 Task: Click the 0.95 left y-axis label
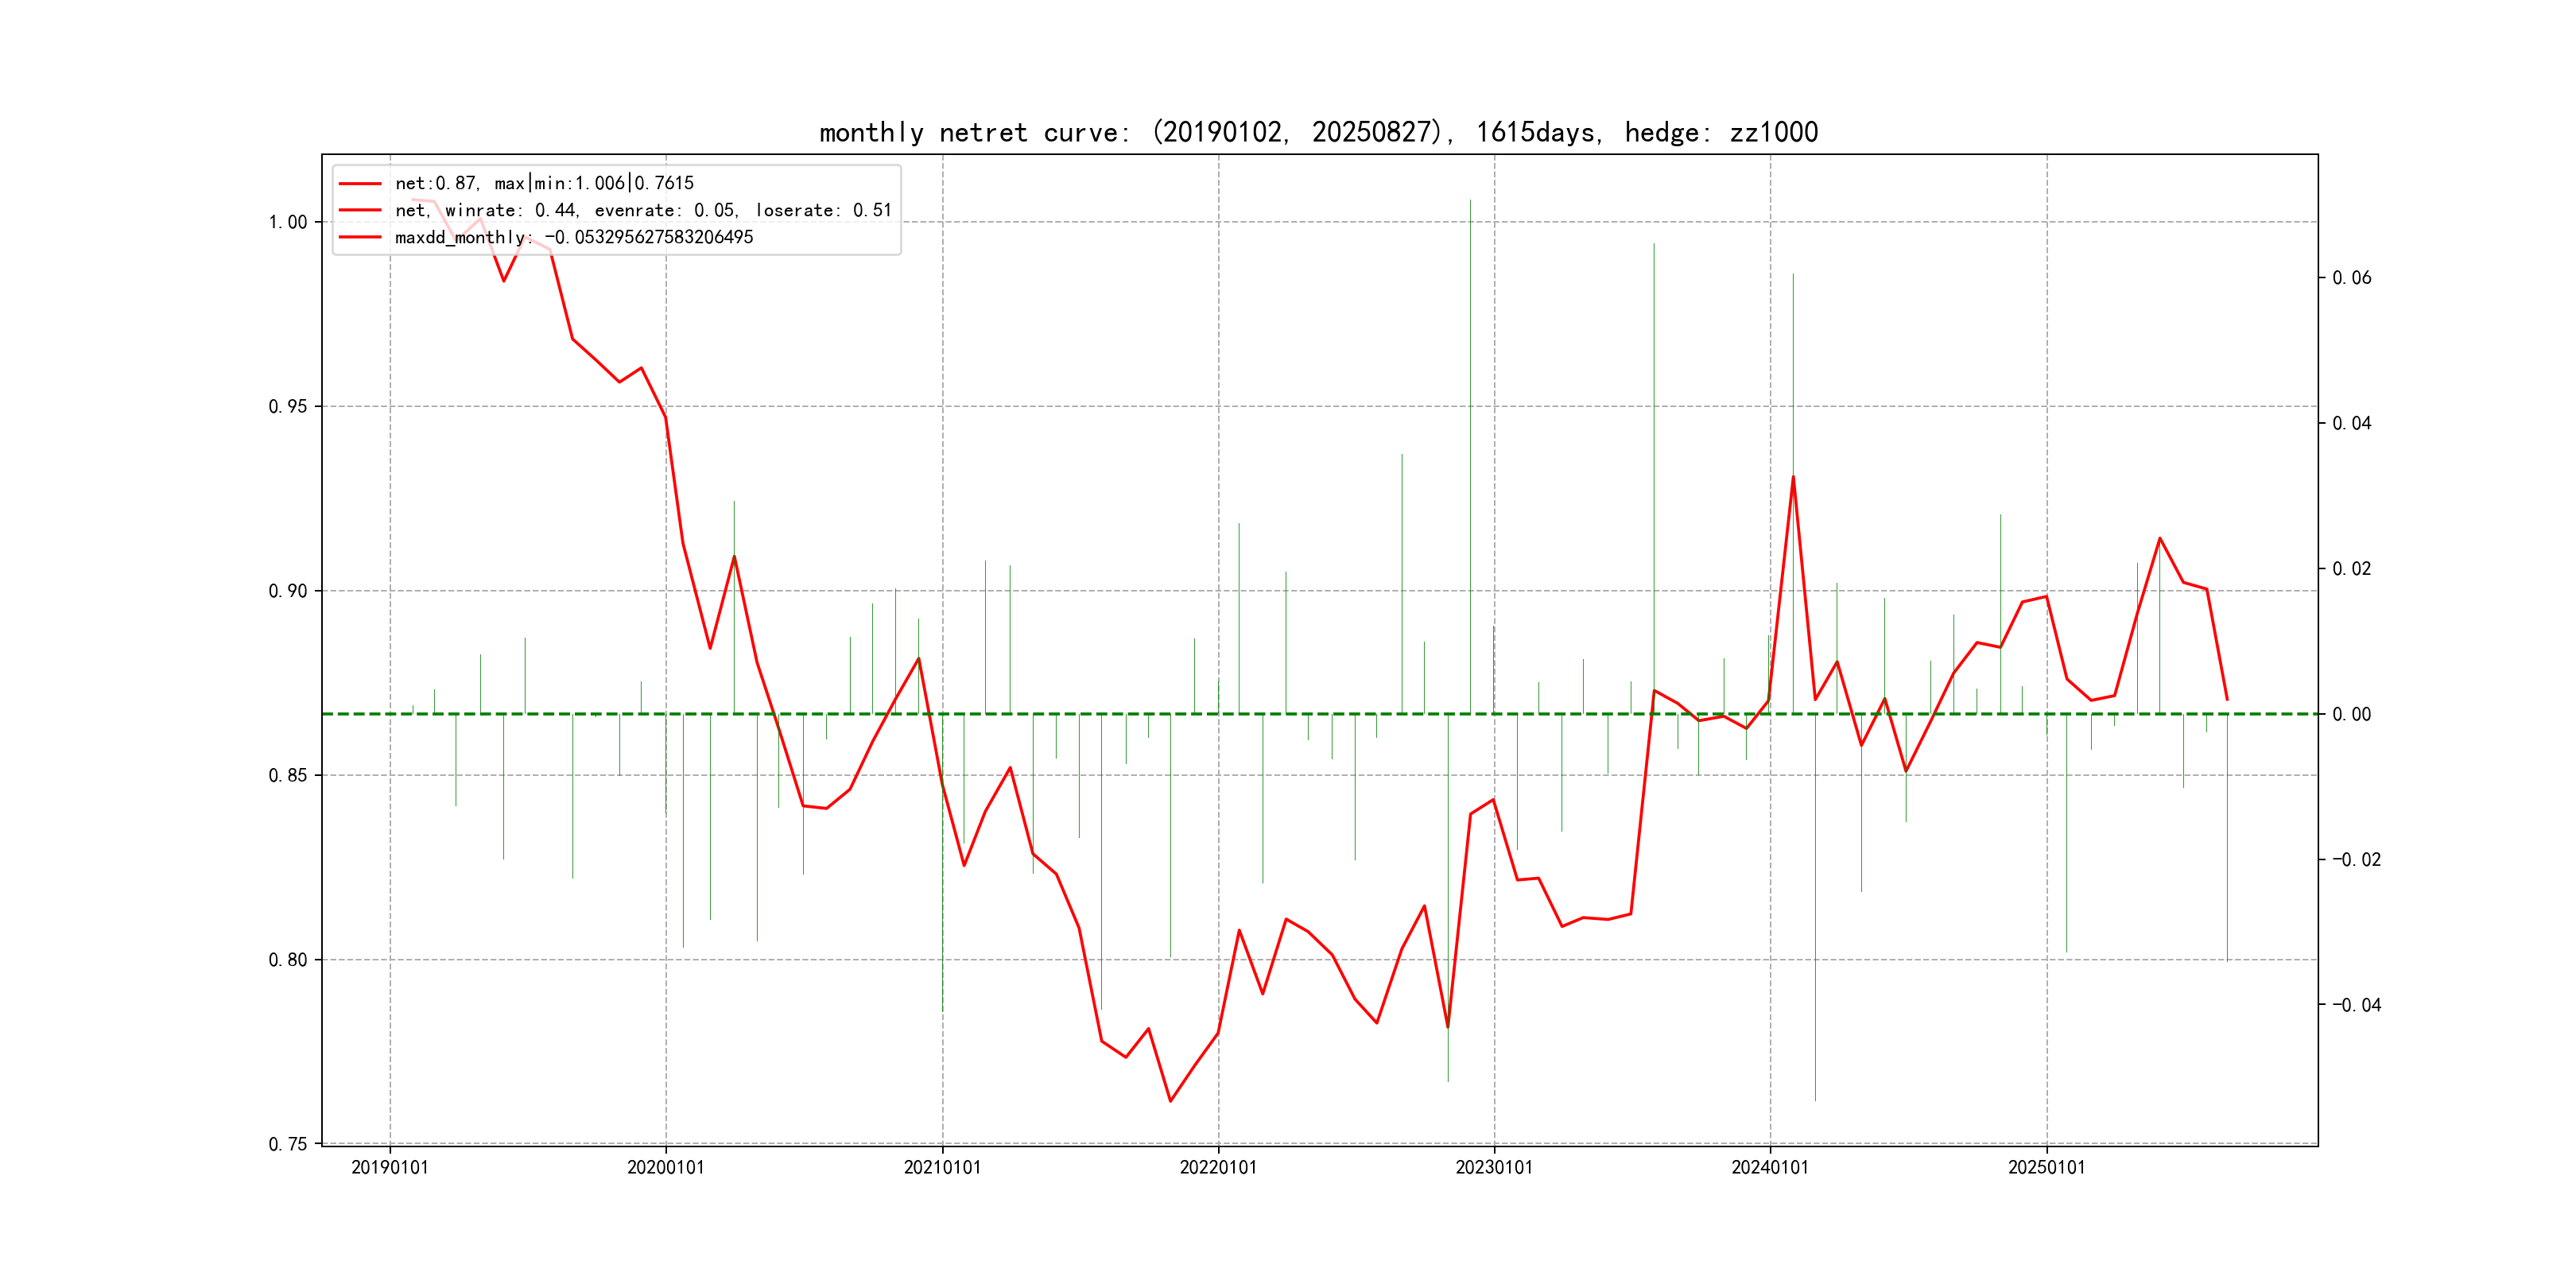pos(287,406)
